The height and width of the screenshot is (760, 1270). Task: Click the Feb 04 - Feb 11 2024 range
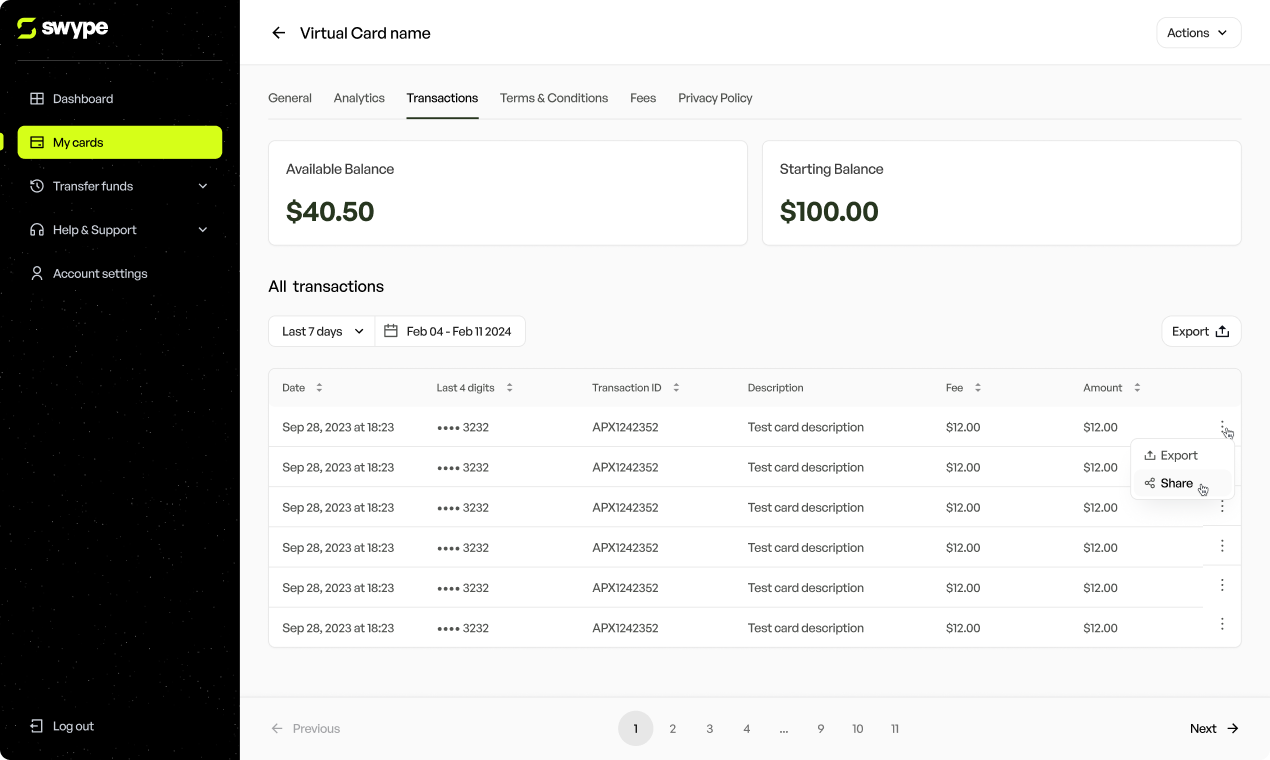459,331
